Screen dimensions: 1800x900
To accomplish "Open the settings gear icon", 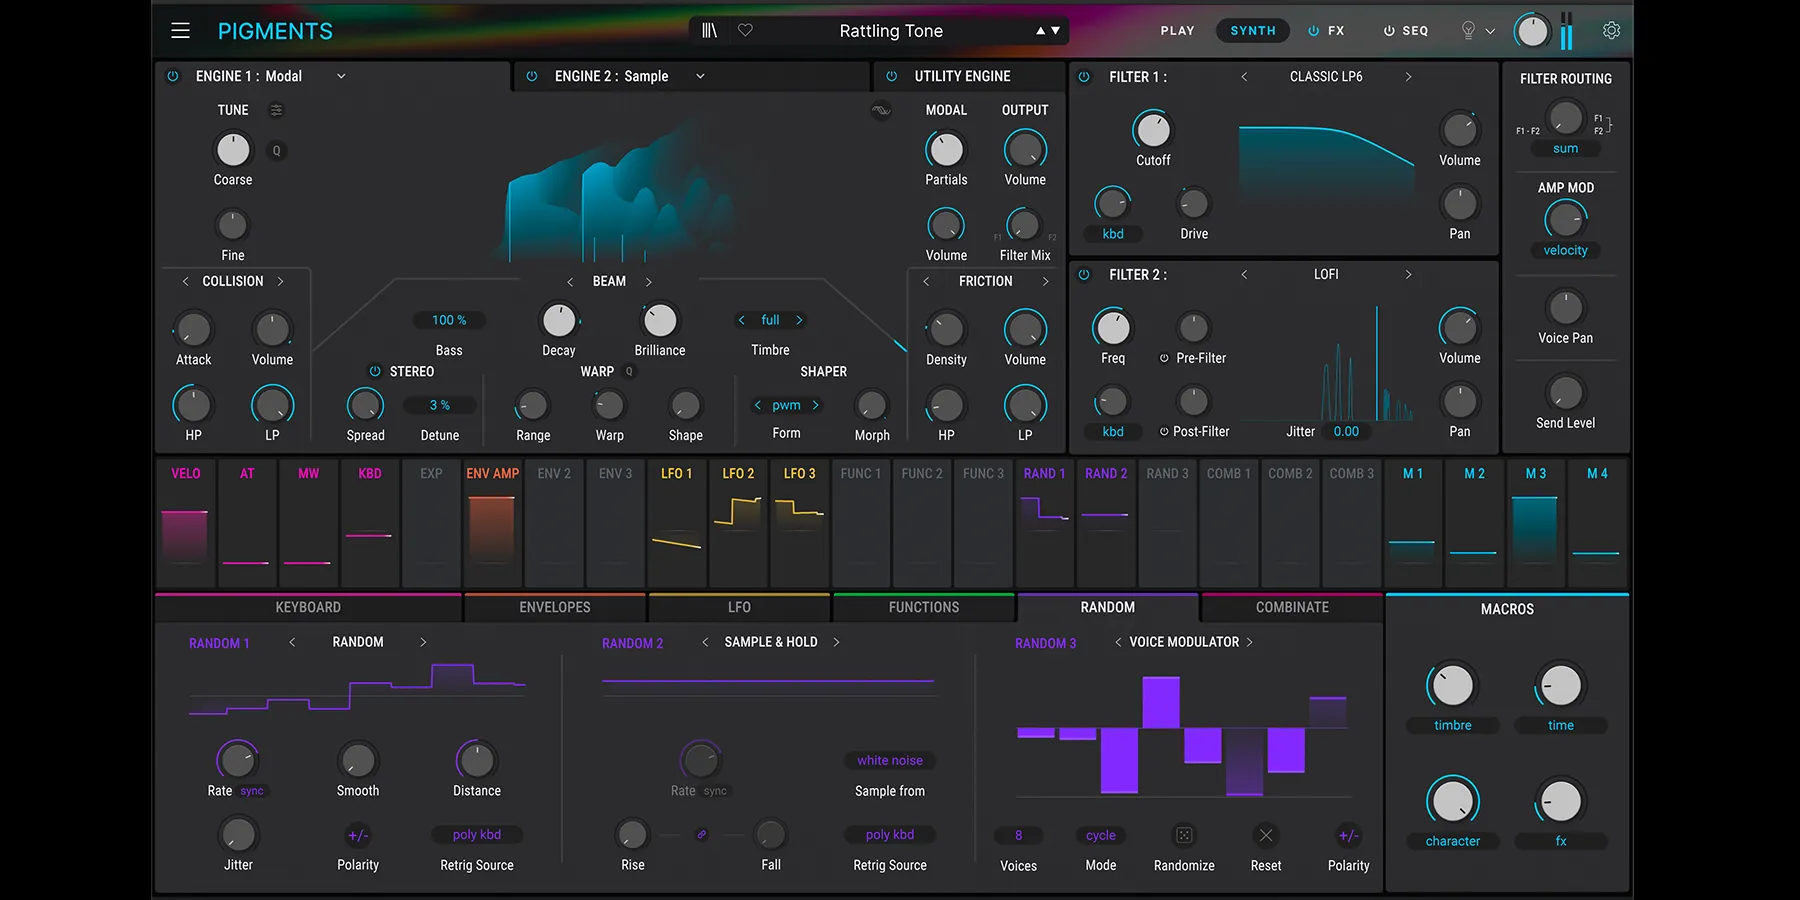I will [1611, 31].
